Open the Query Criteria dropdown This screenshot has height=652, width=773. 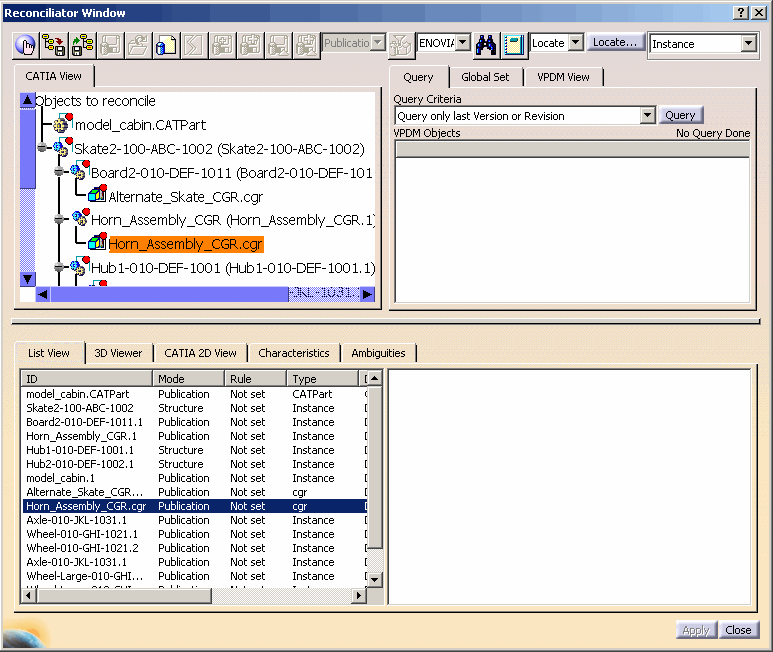pyautogui.click(x=646, y=116)
